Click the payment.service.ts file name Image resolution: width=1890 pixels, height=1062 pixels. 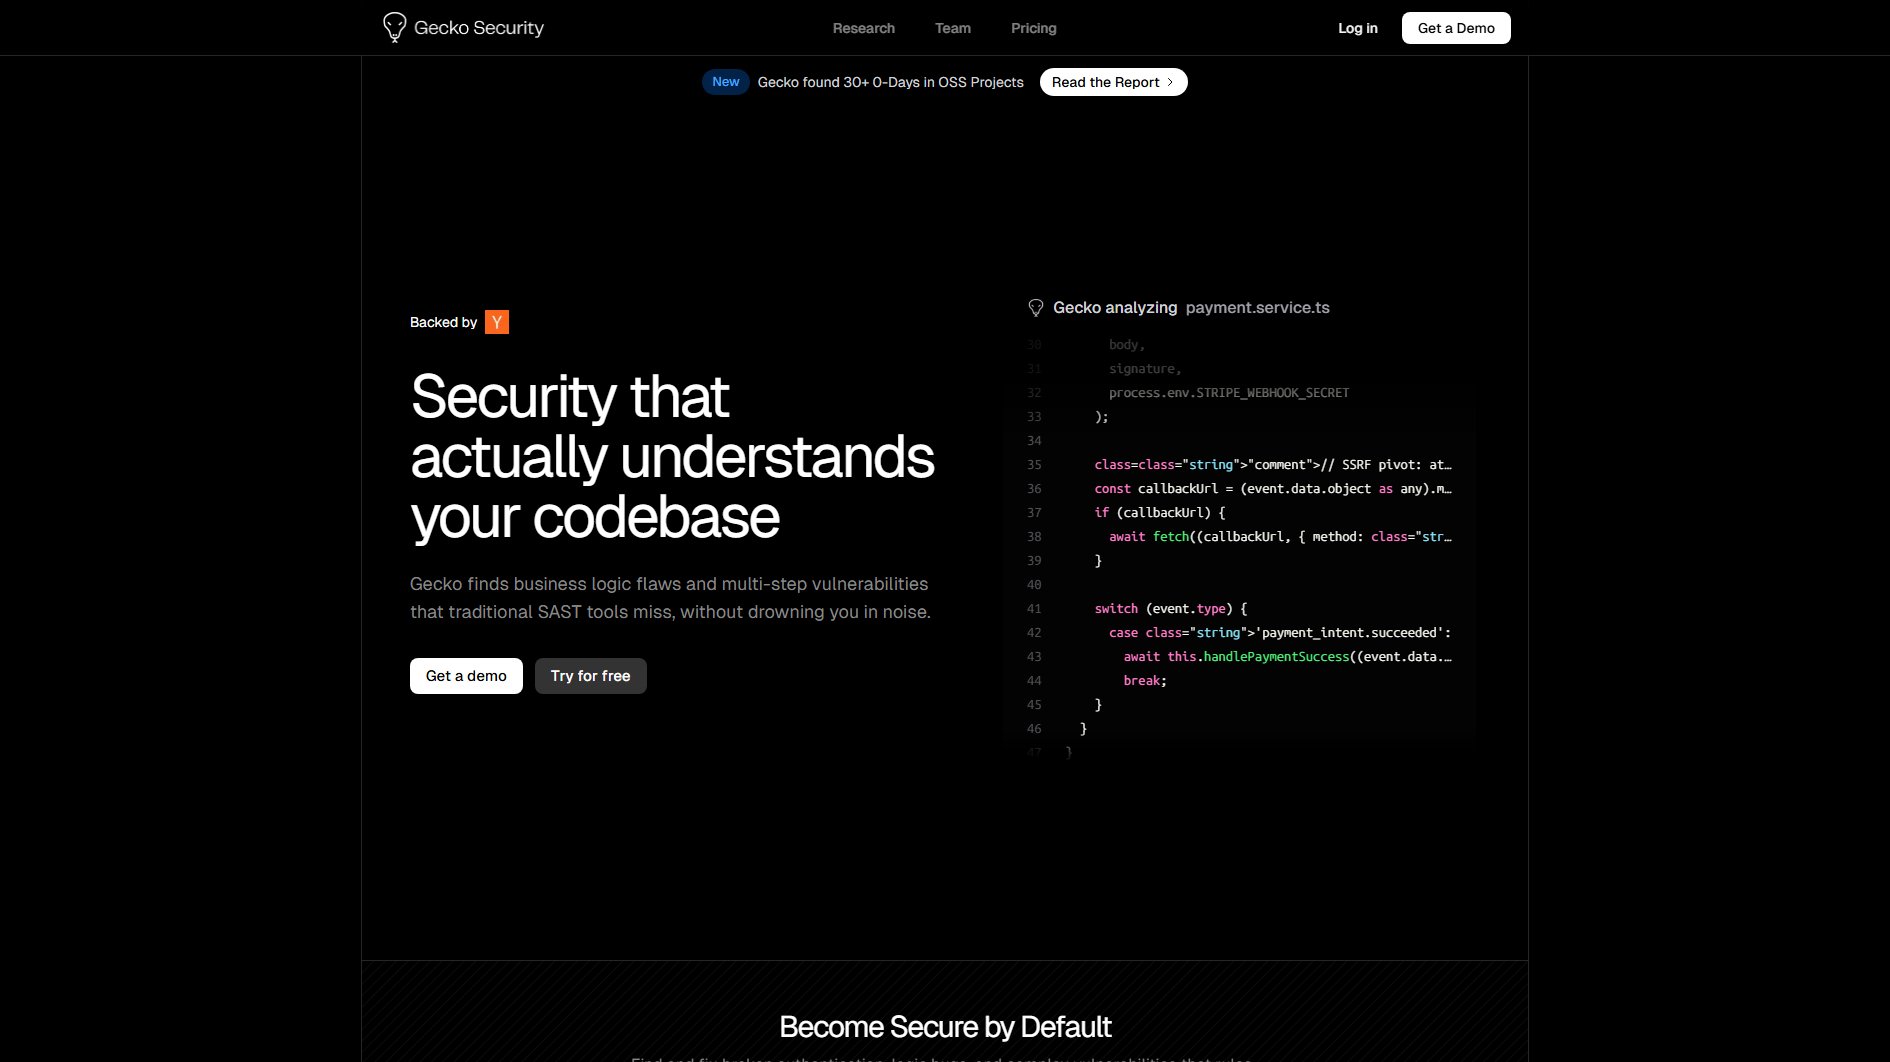coord(1258,308)
